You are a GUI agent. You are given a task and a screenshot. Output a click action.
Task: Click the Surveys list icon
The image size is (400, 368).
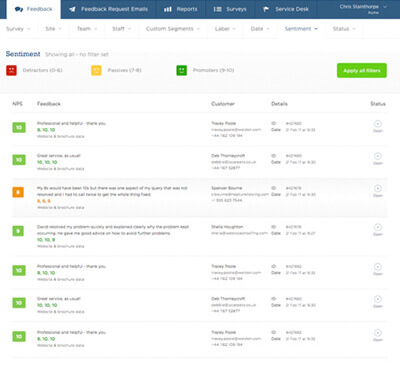click(217, 9)
